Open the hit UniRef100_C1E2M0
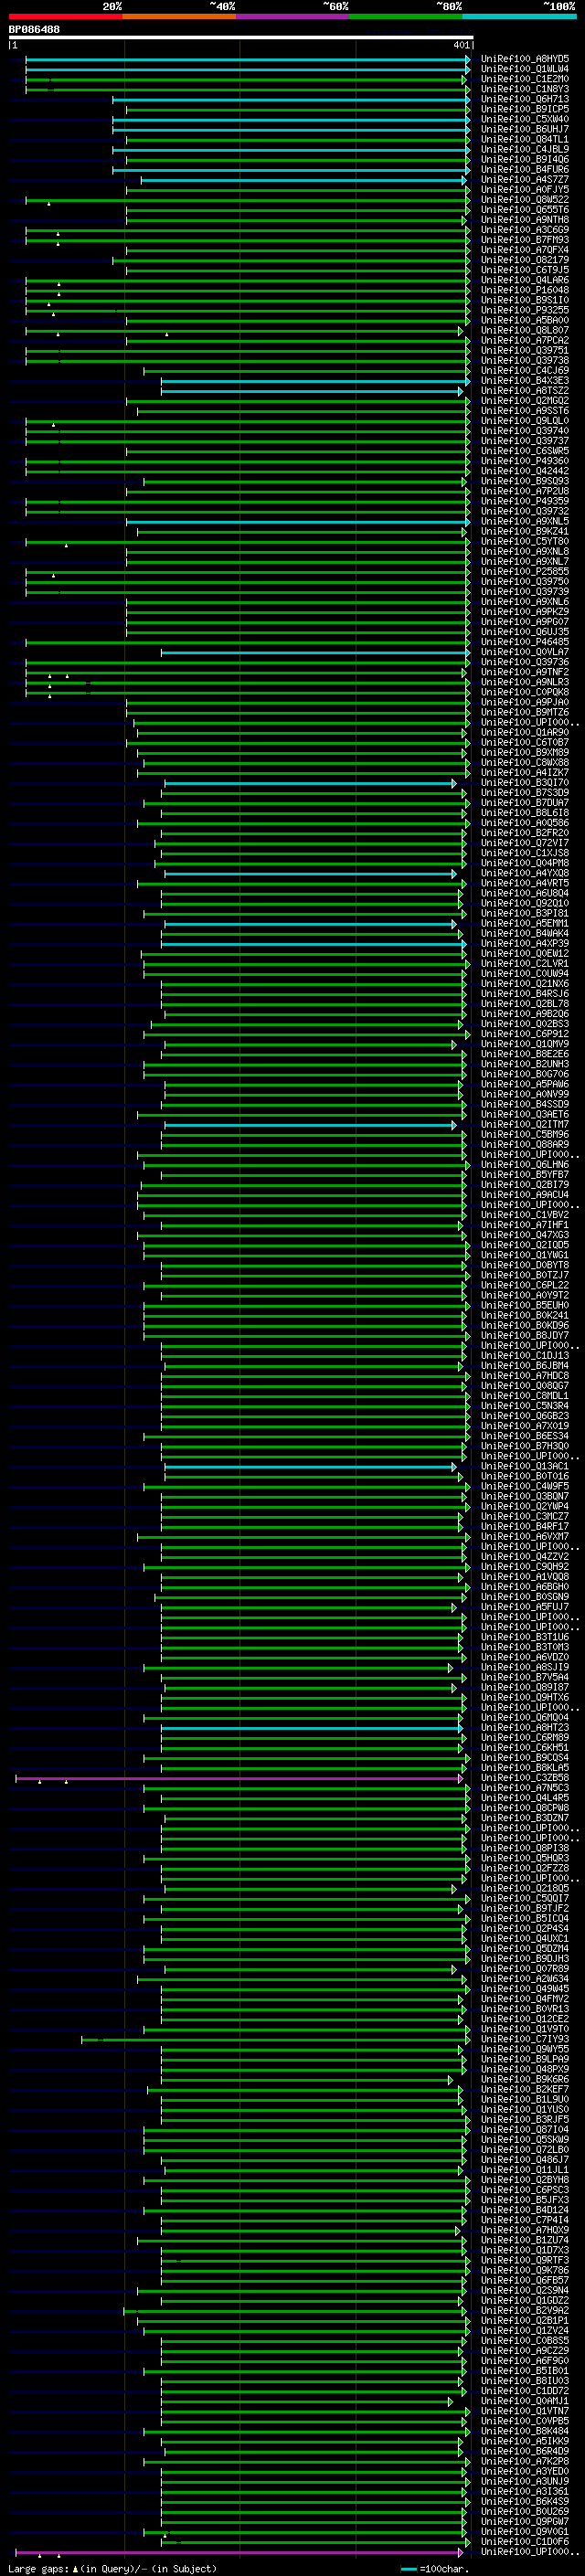The image size is (585, 2576). (525, 79)
